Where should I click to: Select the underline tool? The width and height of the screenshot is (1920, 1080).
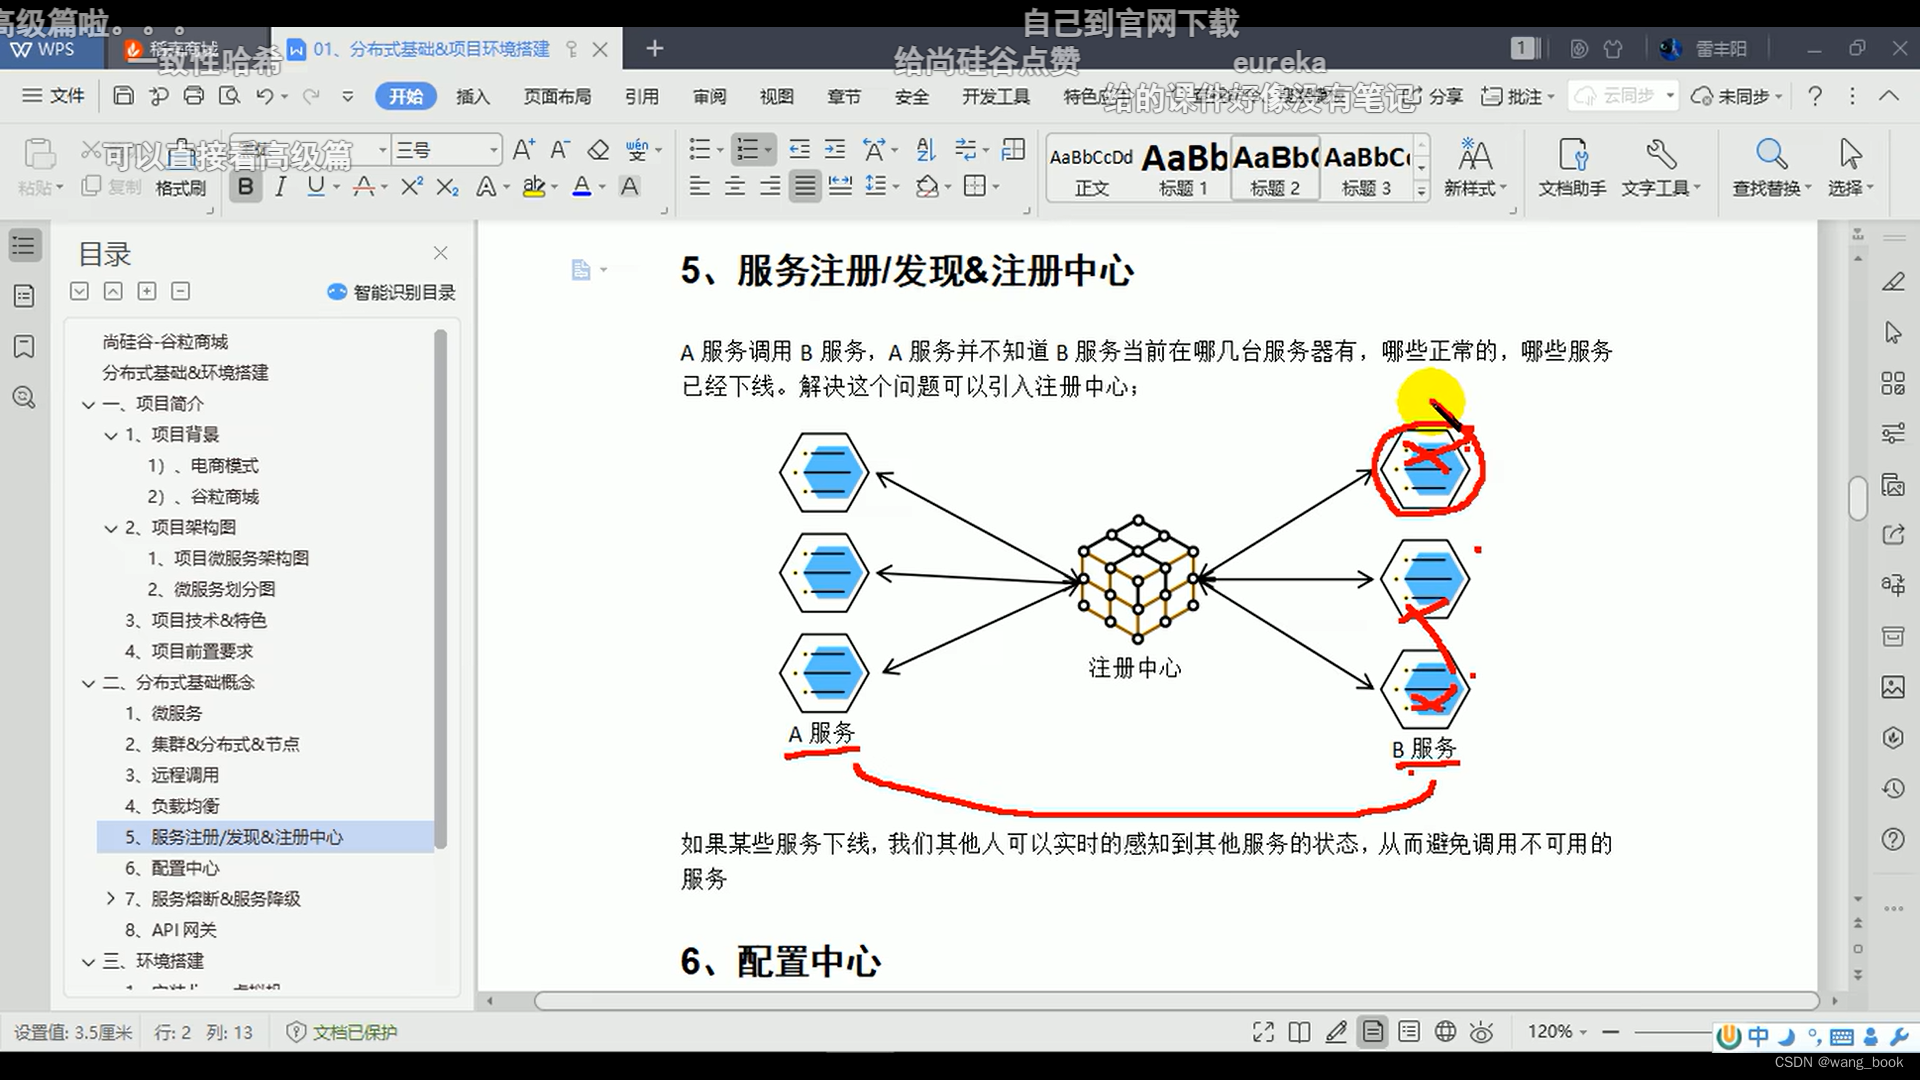316,186
